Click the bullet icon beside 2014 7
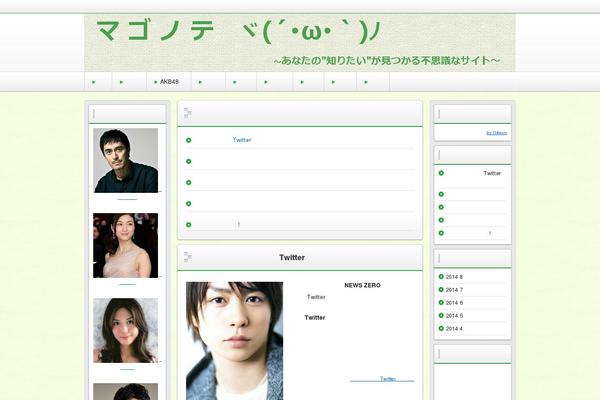This screenshot has height=400, width=600. tap(441, 289)
